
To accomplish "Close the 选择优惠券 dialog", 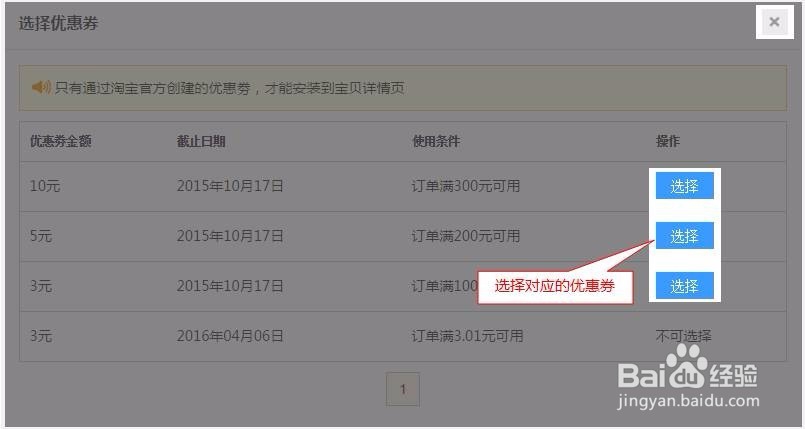I will coord(774,22).
